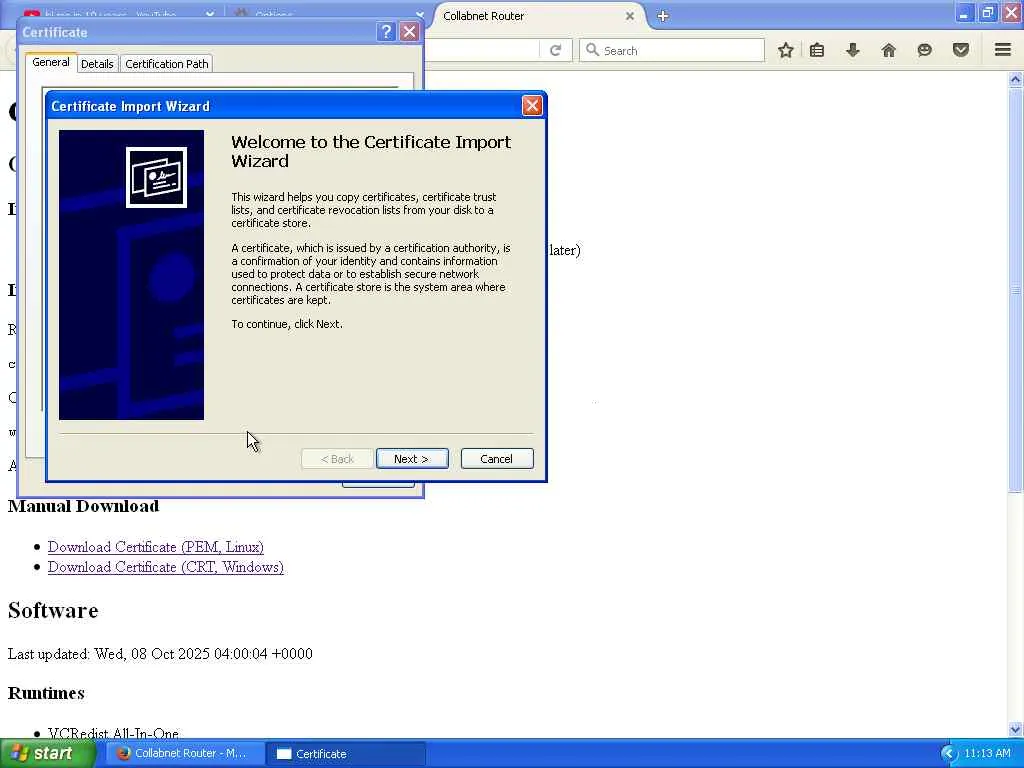Go to the Firefox home page
Image resolution: width=1024 pixels, height=768 pixels.
click(888, 50)
